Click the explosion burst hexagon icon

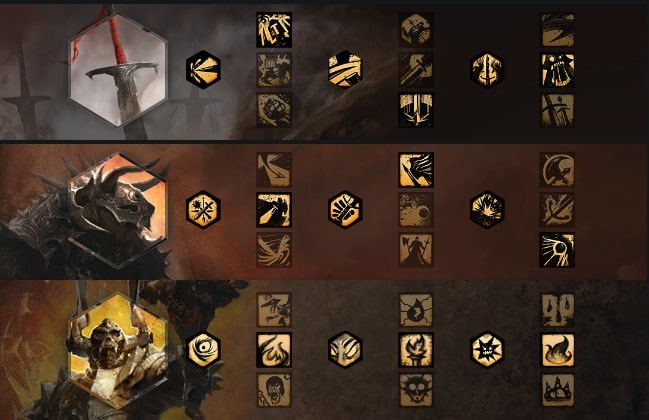coord(487,209)
